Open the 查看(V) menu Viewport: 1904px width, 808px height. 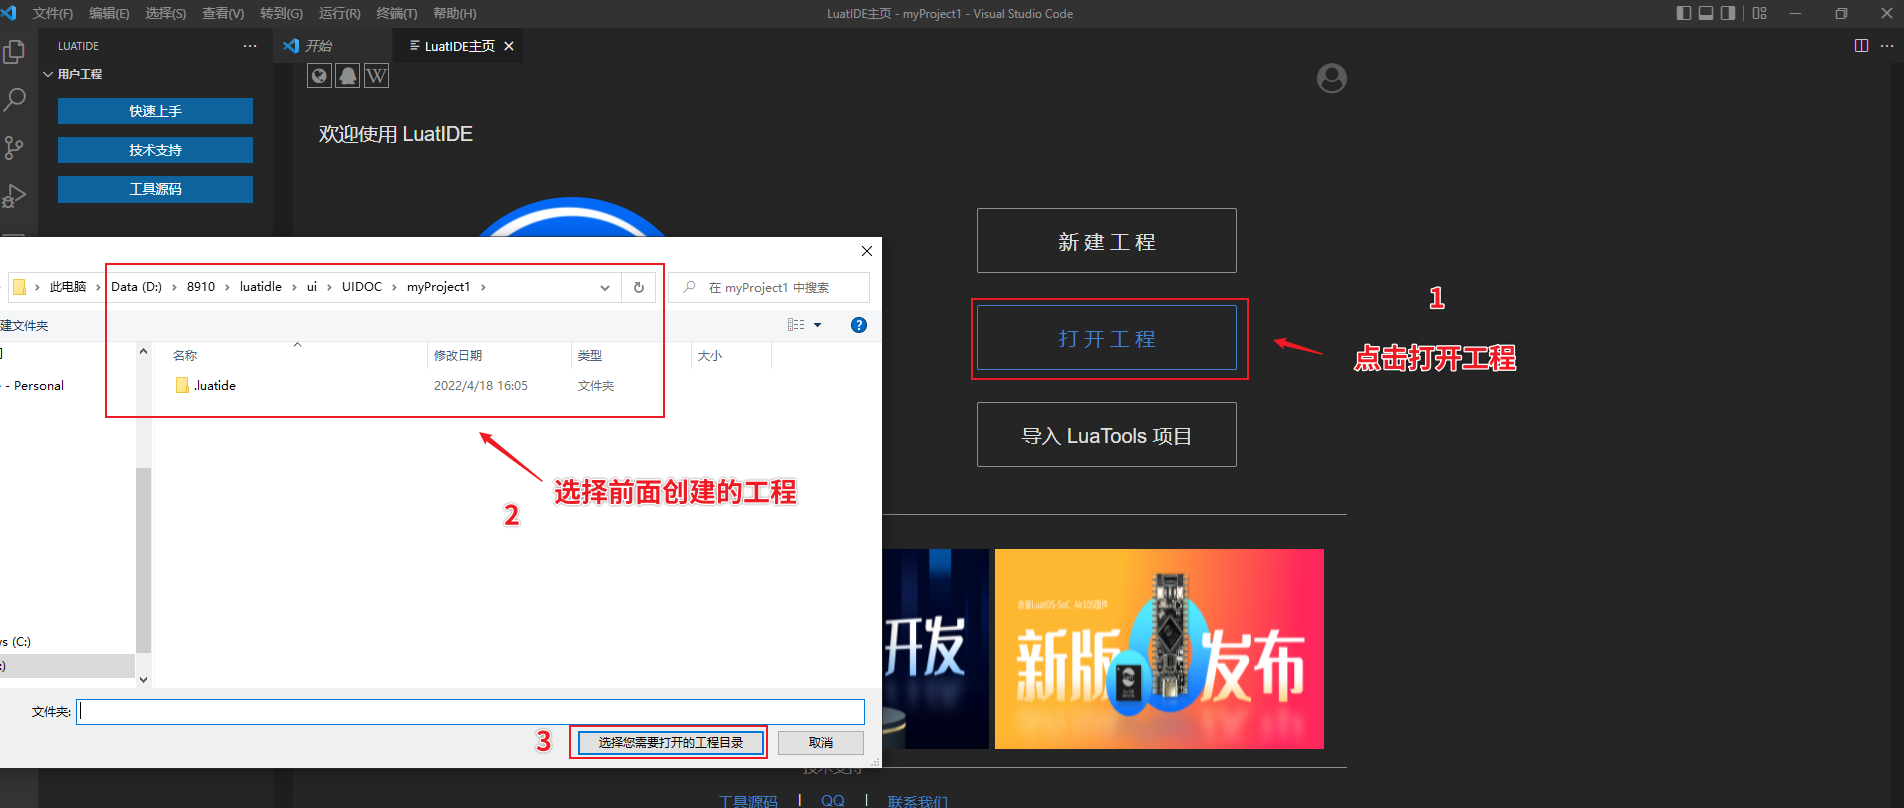(x=223, y=13)
